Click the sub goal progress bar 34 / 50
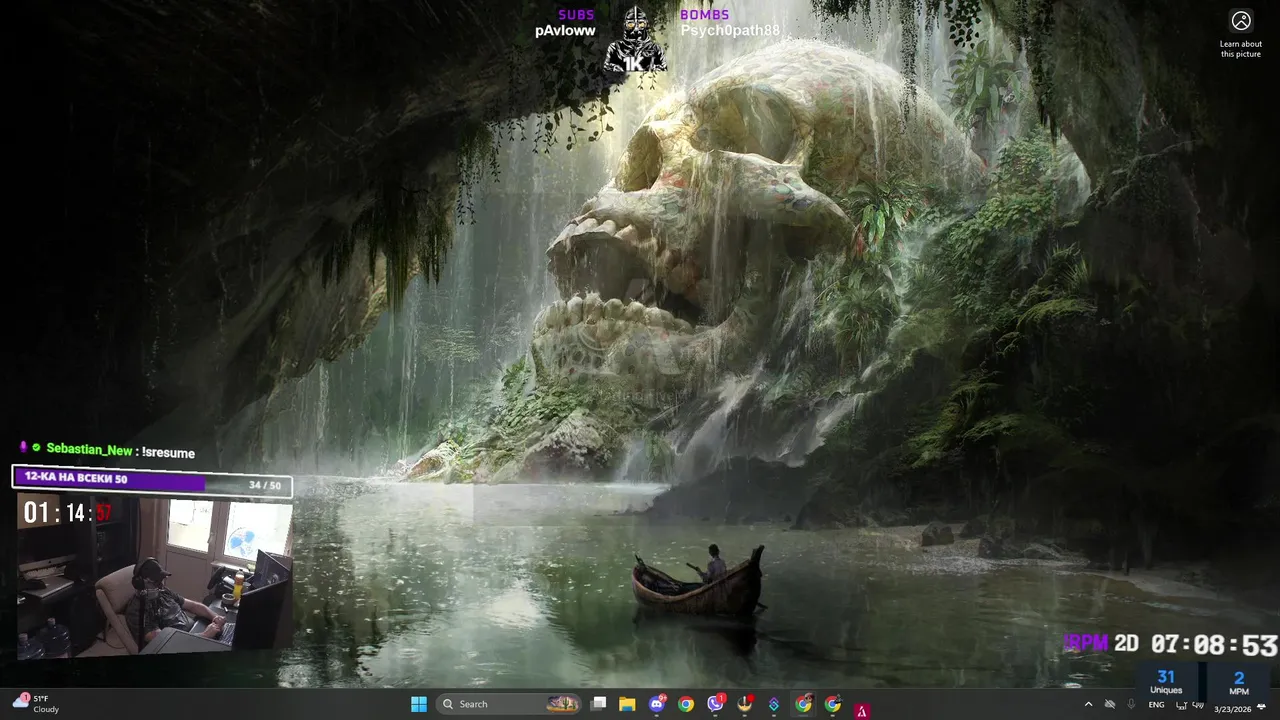This screenshot has width=1280, height=720. [x=152, y=479]
